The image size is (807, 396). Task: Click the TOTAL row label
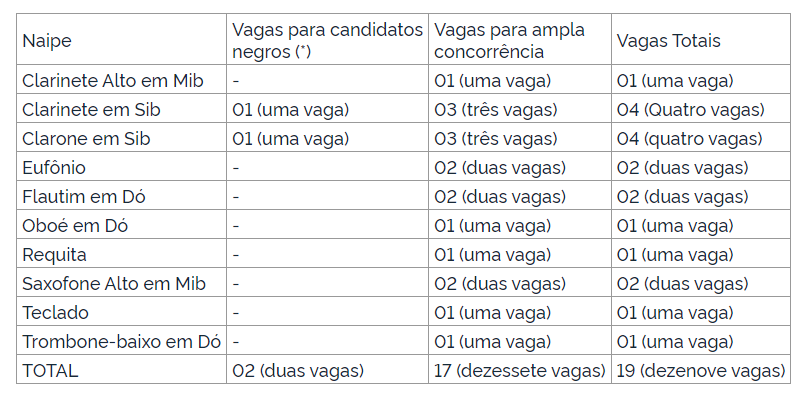coord(121,369)
